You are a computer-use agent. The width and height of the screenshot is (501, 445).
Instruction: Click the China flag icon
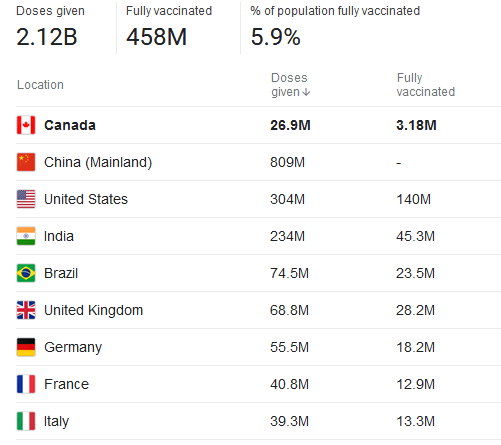[26, 162]
